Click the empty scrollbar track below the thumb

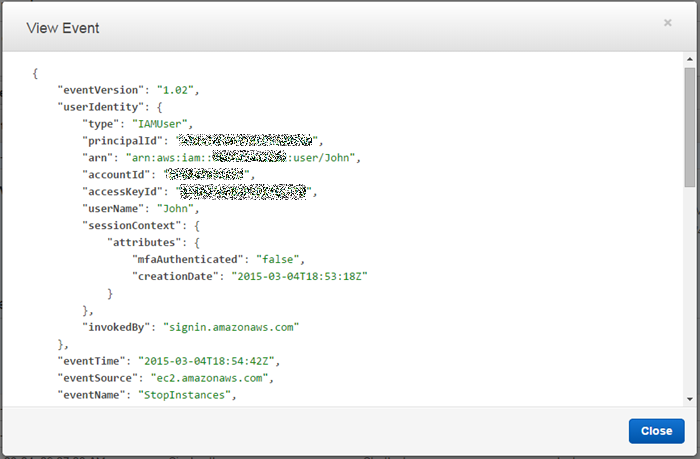point(689,300)
